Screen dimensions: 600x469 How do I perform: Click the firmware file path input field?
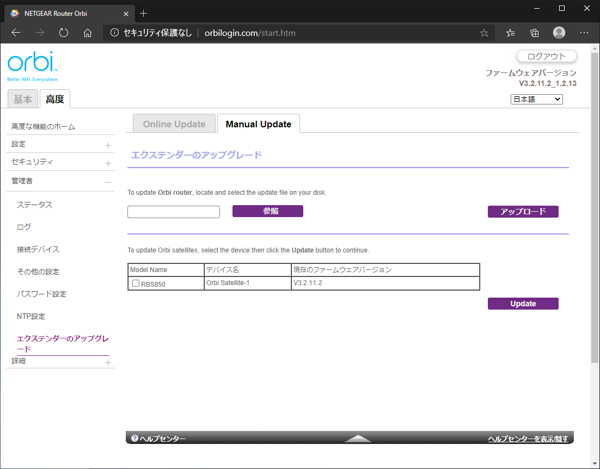coord(173,212)
